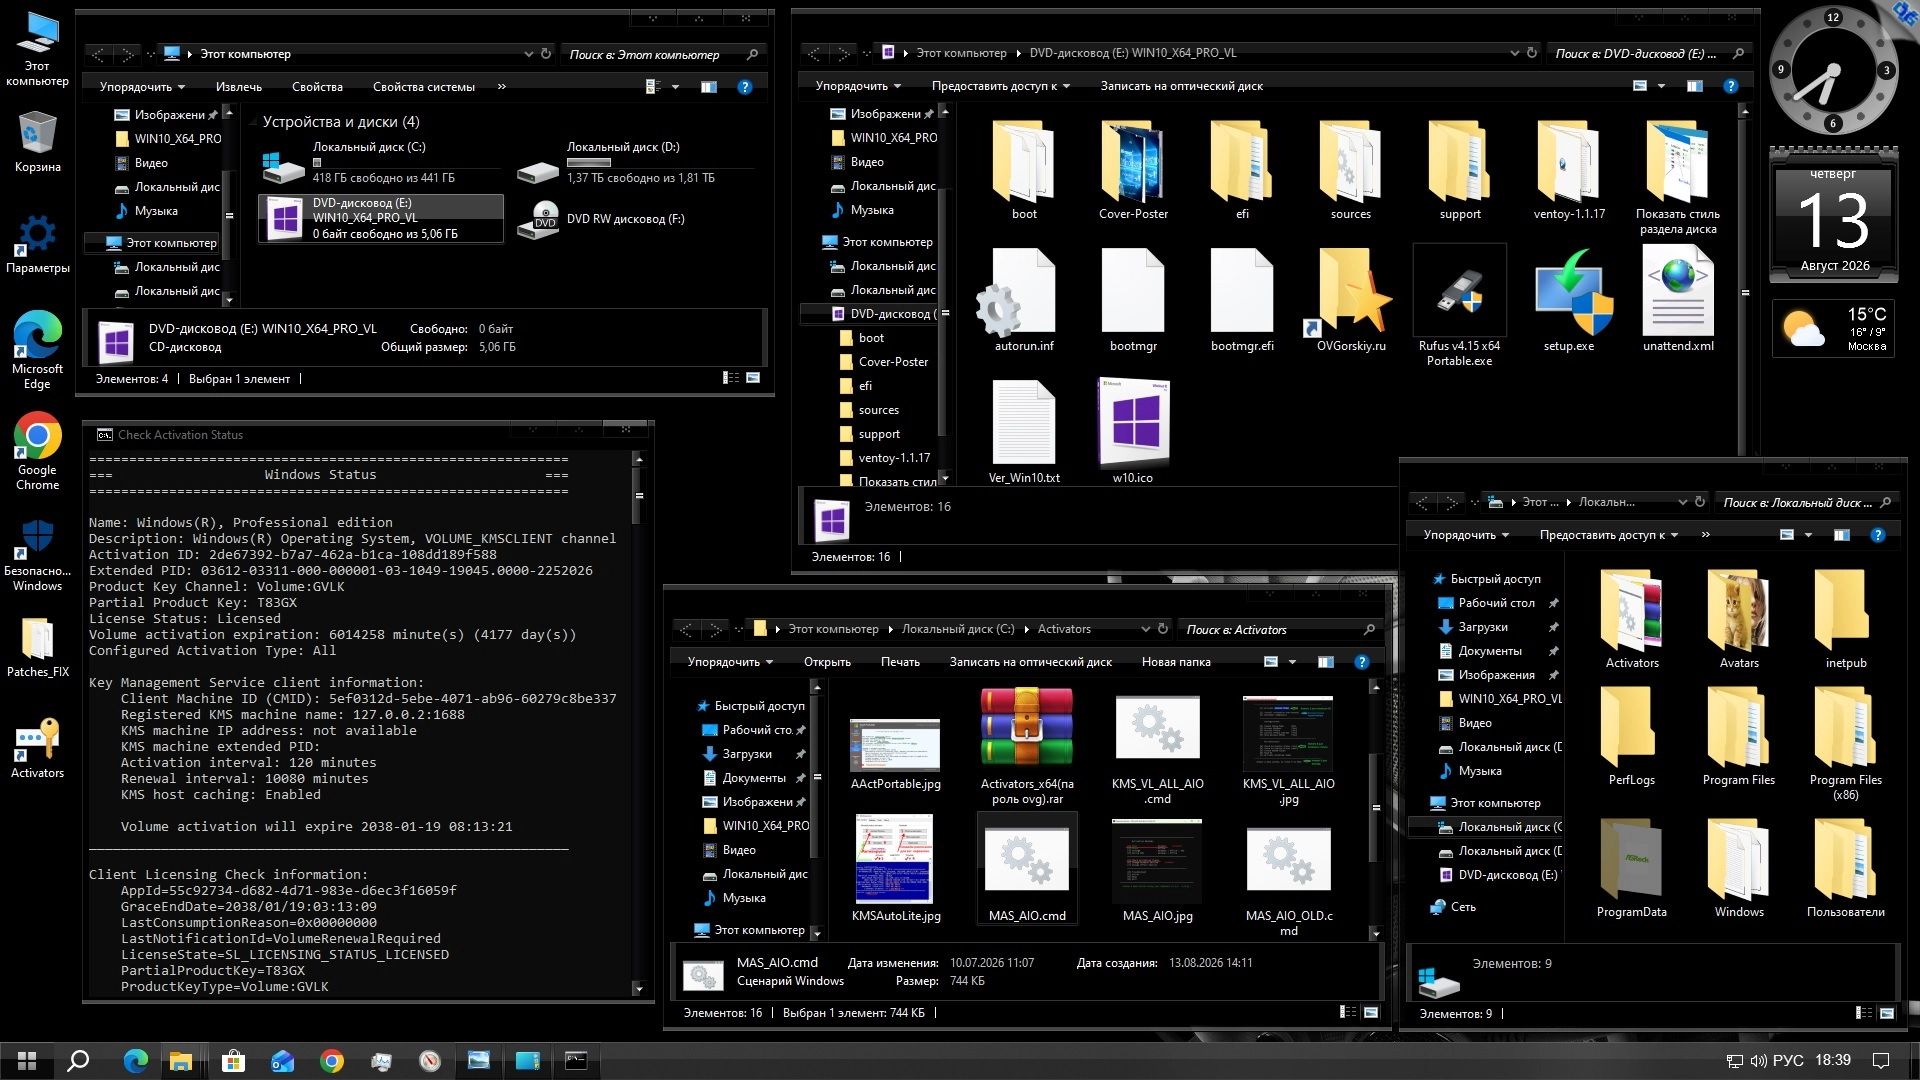The width and height of the screenshot is (1920, 1080).
Task: Open the Organize dropdown in Activators window
Action: (730, 662)
